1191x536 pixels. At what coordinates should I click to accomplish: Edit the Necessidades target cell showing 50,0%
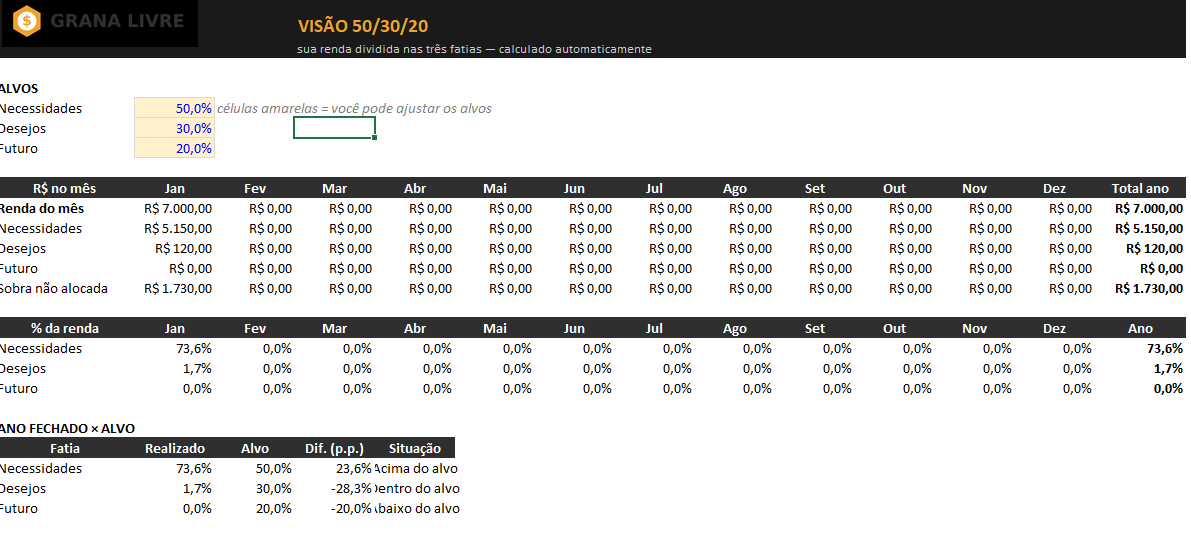click(174, 108)
